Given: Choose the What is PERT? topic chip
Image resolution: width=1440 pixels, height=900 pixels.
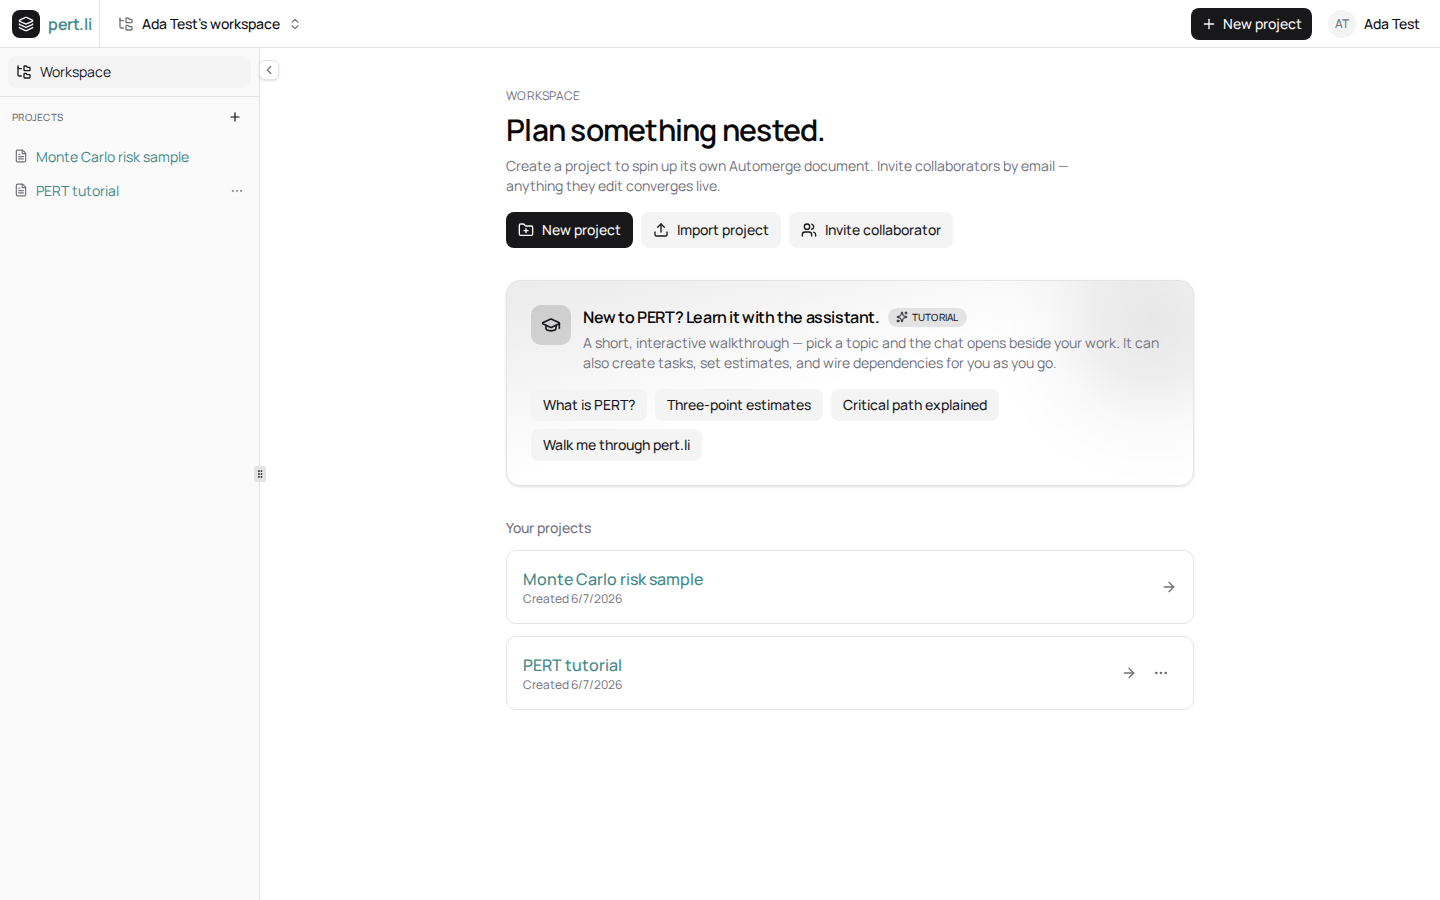Looking at the screenshot, I should [x=589, y=405].
